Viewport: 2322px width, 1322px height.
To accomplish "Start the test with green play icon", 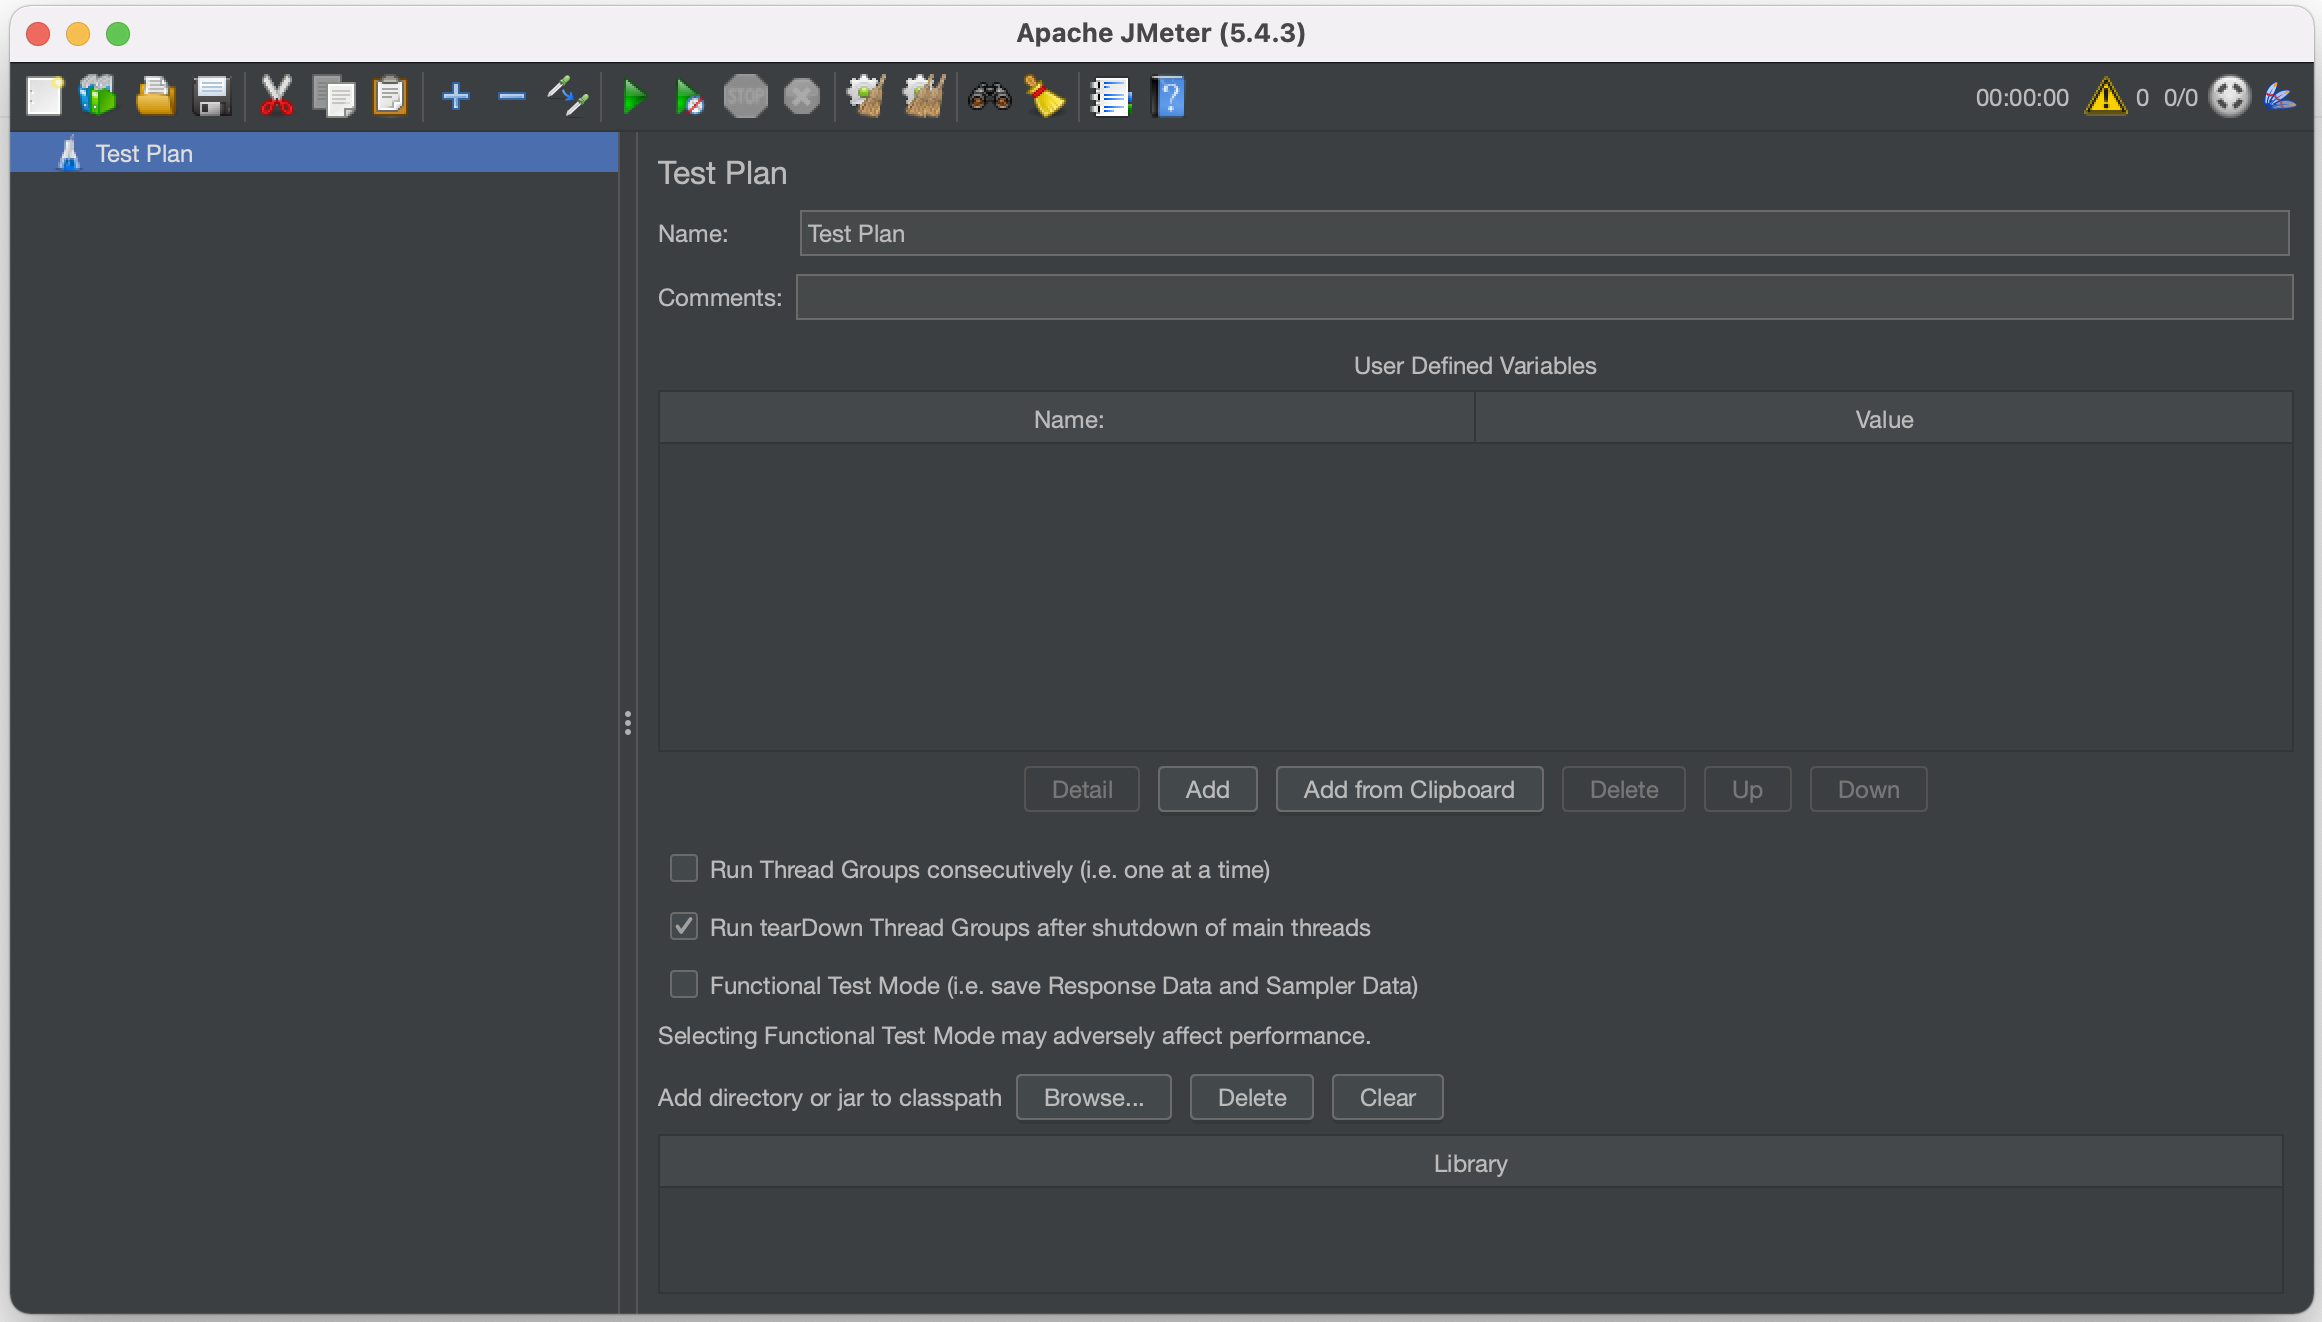I will pos(633,97).
